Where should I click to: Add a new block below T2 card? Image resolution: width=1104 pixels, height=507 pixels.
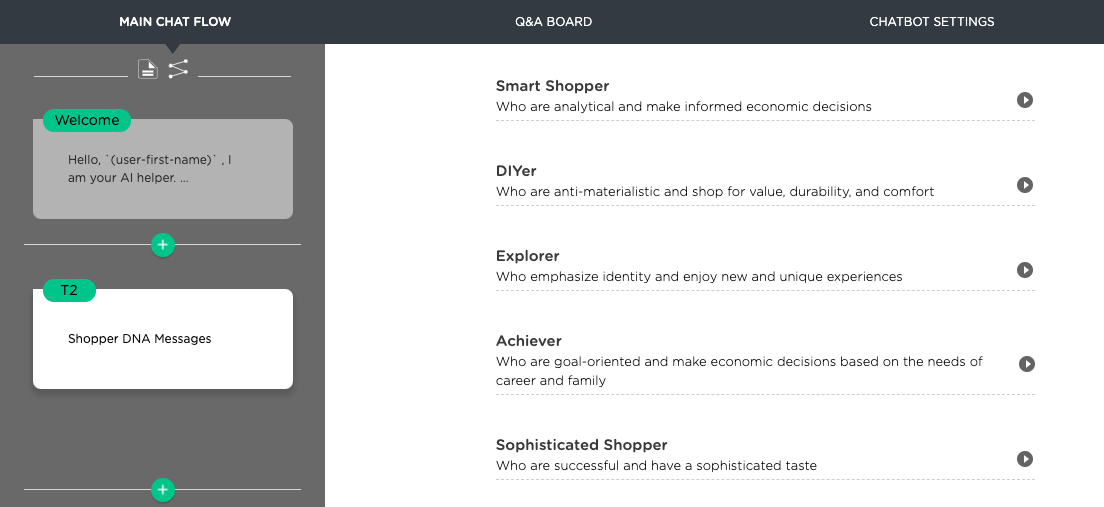pos(163,489)
